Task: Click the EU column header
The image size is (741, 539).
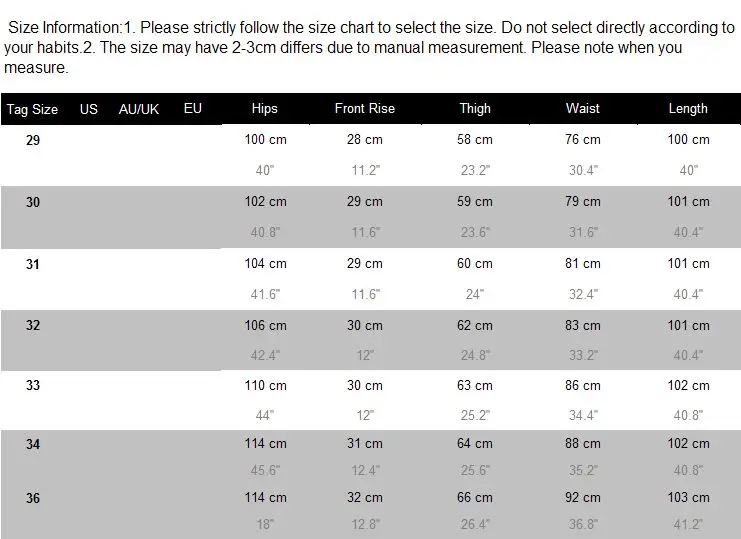Action: (x=193, y=109)
